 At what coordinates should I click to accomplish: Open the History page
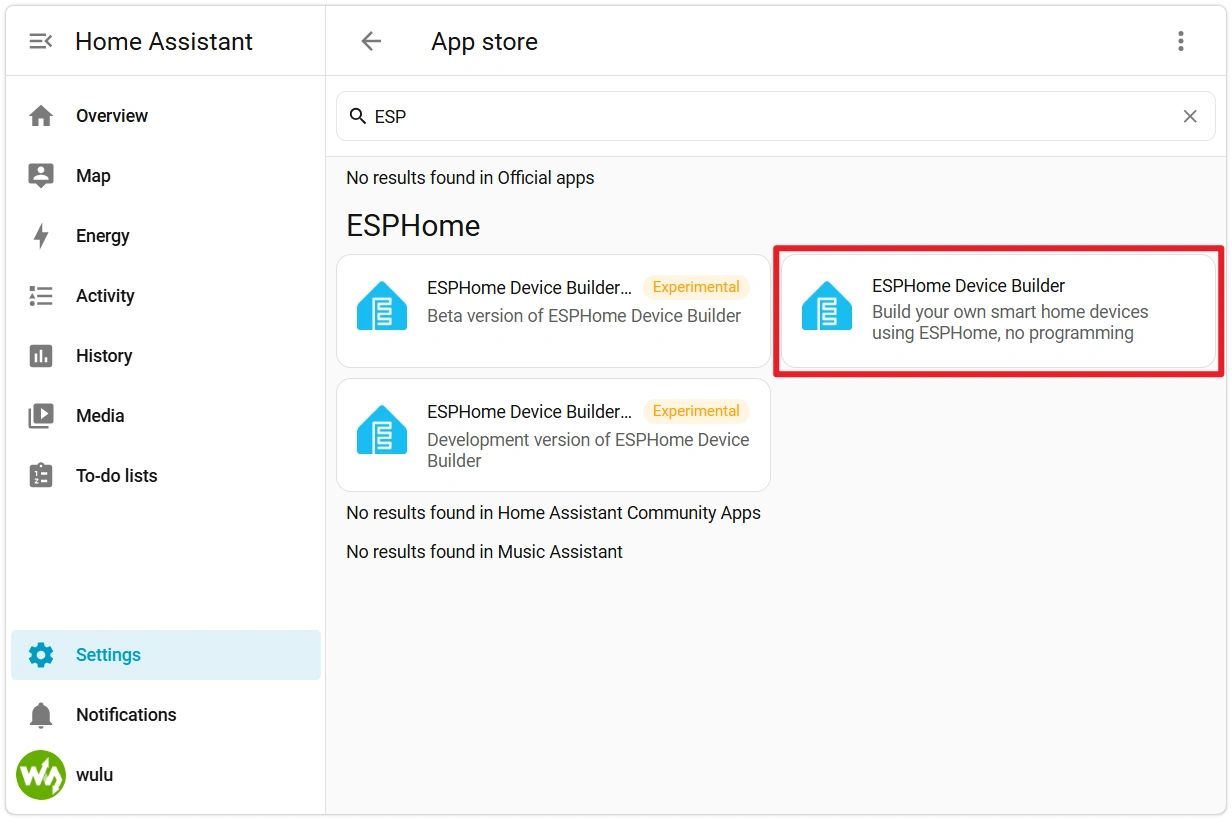tap(166, 356)
